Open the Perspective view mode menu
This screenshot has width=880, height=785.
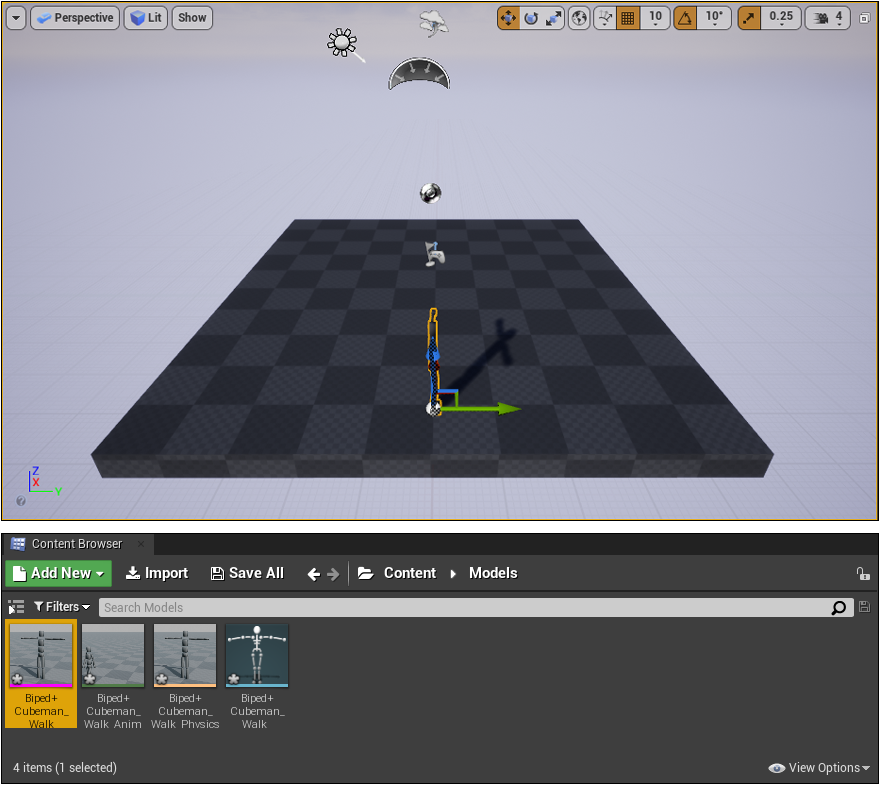[75, 18]
